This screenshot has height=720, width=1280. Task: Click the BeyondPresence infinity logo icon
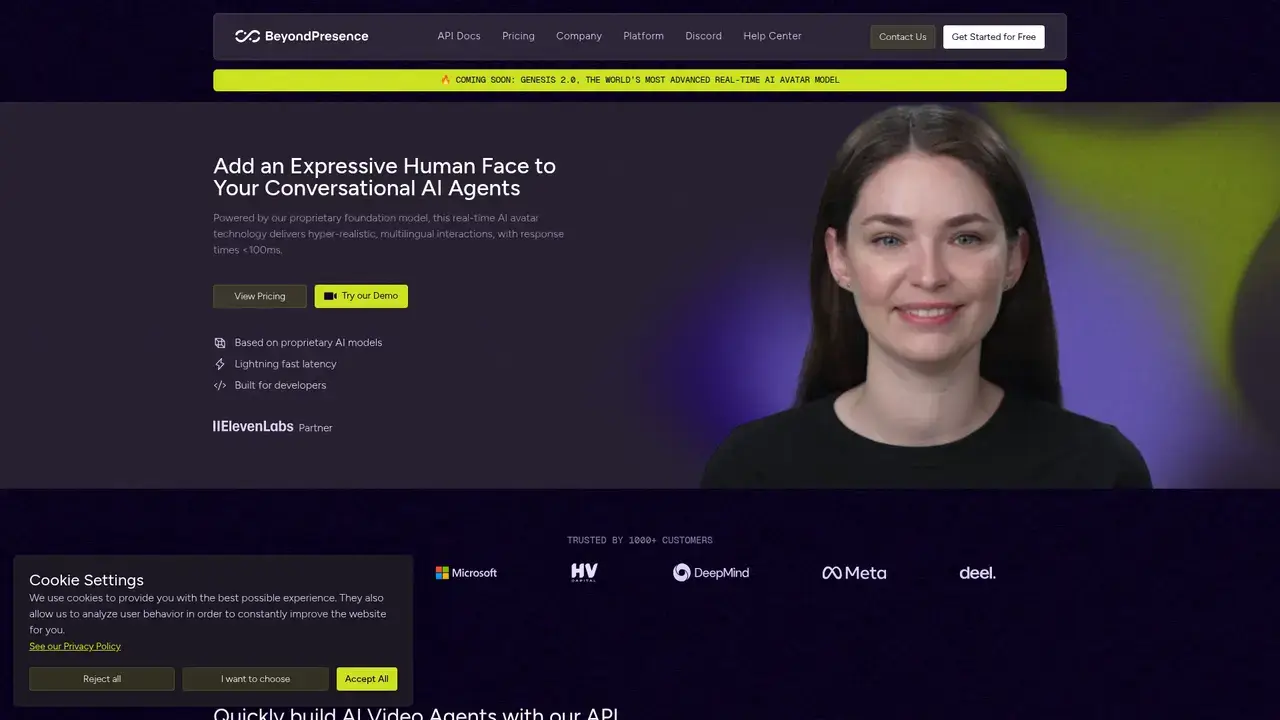[x=247, y=36]
